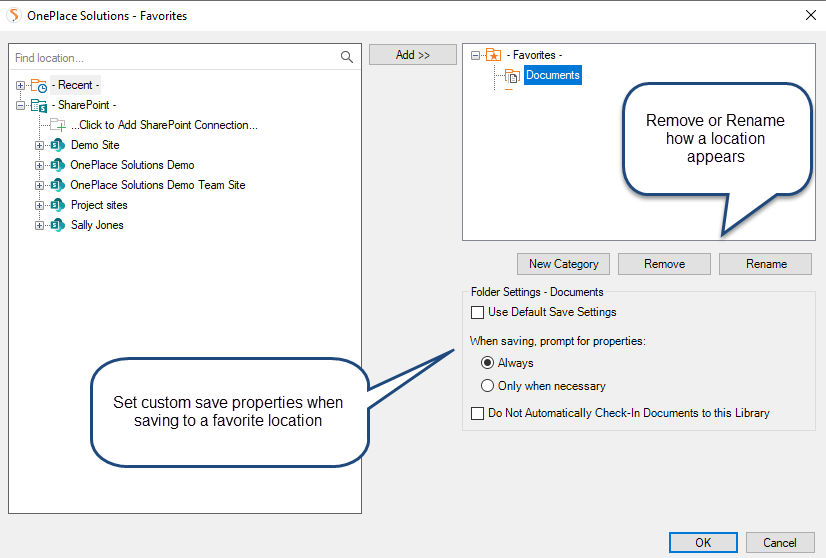This screenshot has height=558, width=826.
Task: Click the Favorites star folder icon
Action: (x=493, y=56)
